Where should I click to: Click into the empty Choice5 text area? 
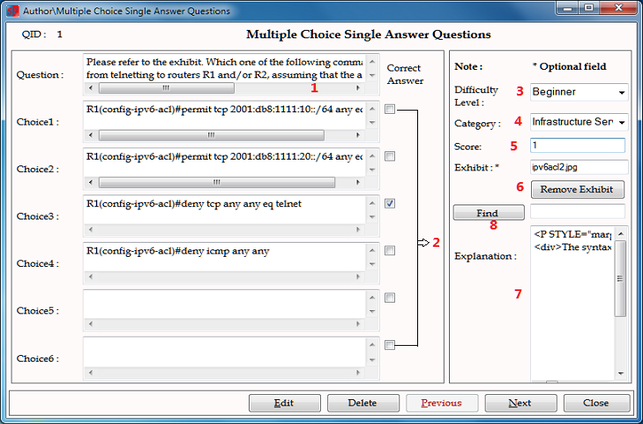tap(224, 304)
